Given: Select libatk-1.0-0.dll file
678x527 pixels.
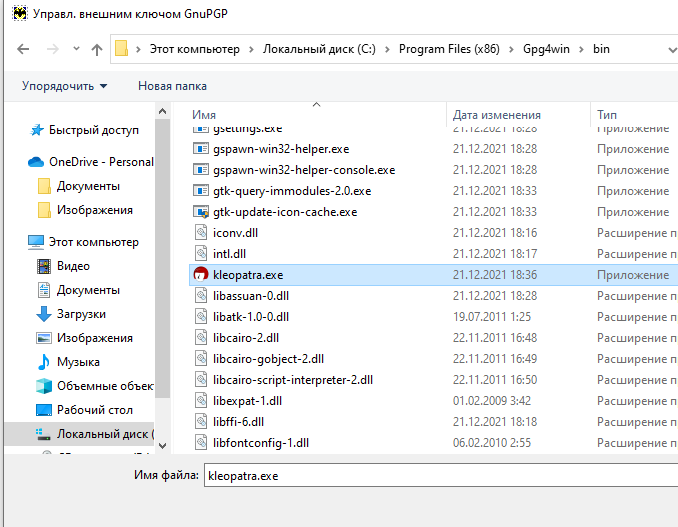Looking at the screenshot, I should [251, 317].
